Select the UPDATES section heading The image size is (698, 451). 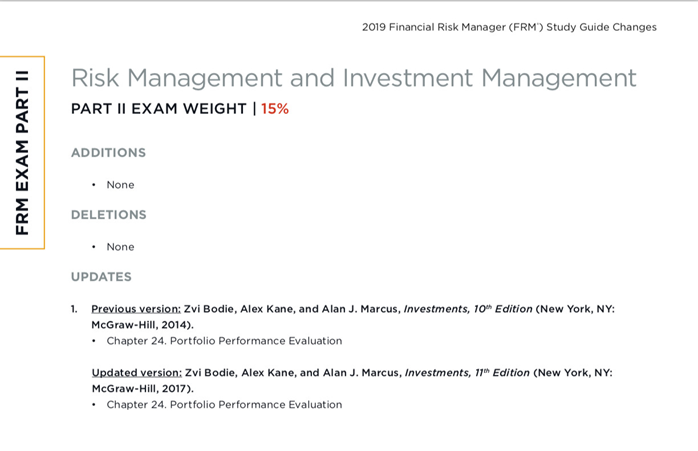[101, 277]
